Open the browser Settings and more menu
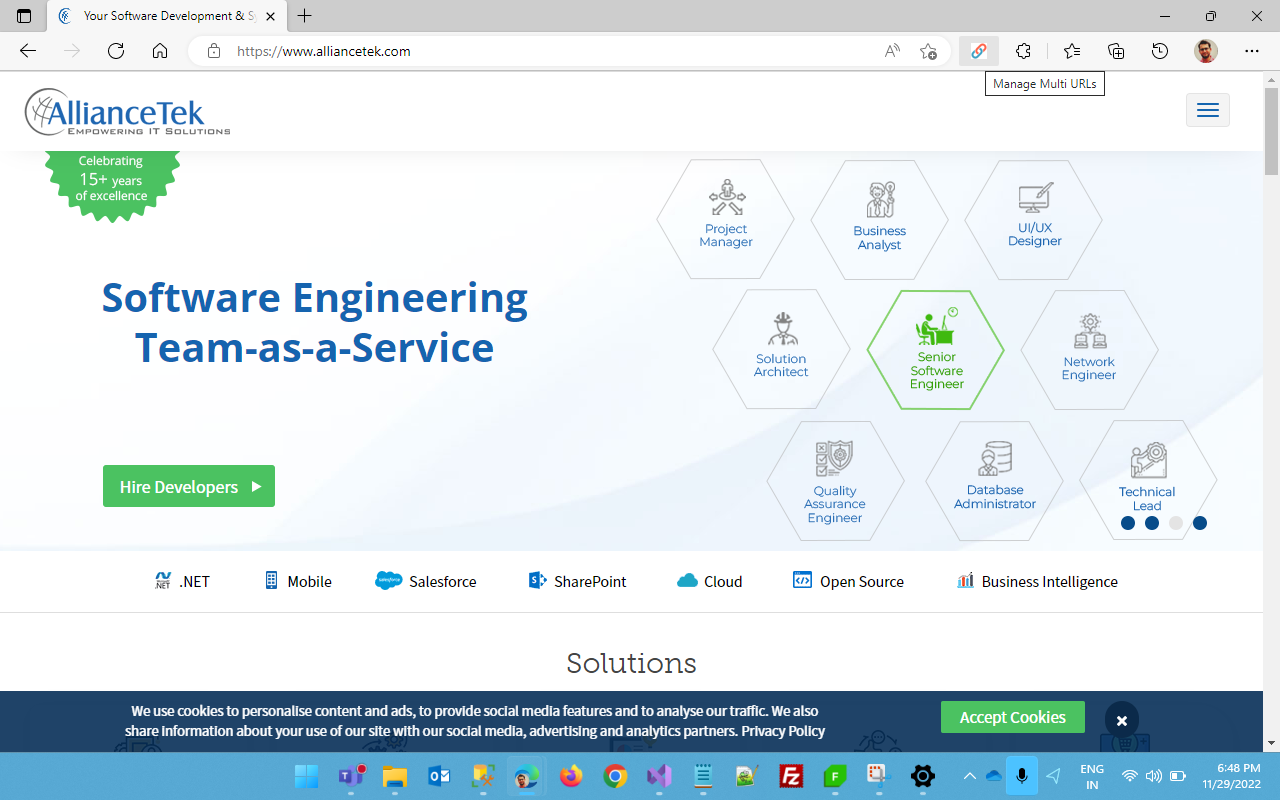 pos(1252,51)
